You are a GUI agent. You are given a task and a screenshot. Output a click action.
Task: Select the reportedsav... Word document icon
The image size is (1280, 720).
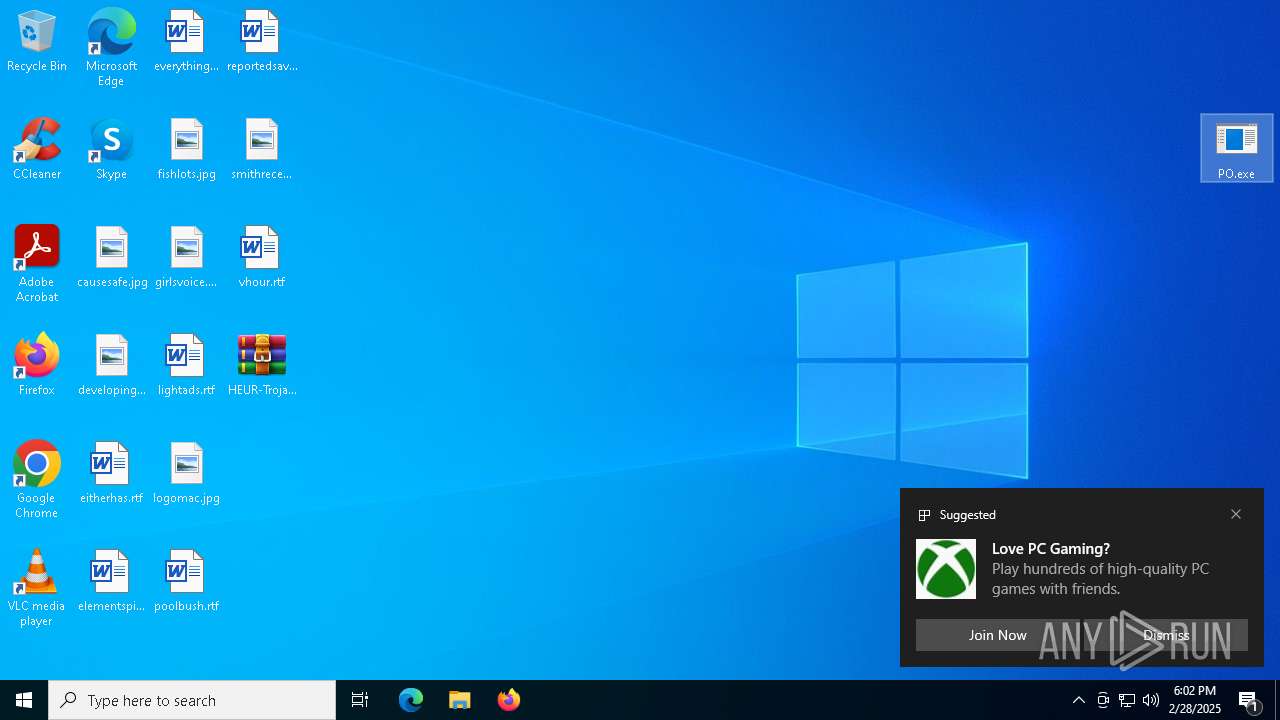pyautogui.click(x=262, y=42)
